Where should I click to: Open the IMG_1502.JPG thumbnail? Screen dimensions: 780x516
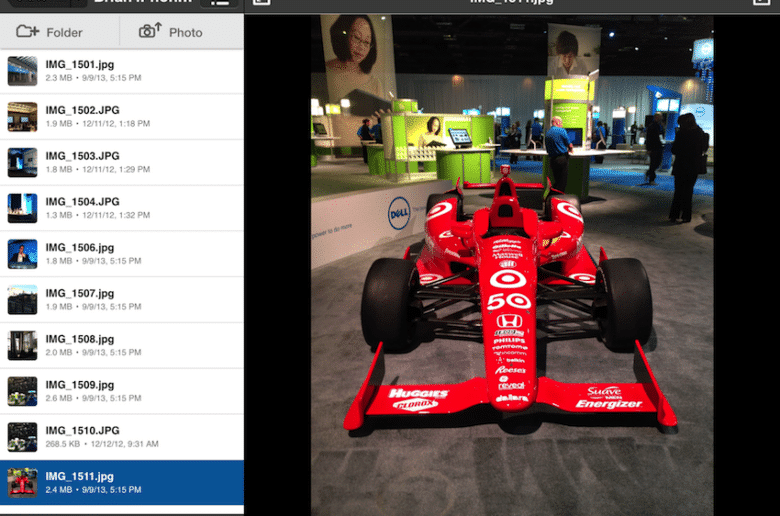(x=22, y=116)
